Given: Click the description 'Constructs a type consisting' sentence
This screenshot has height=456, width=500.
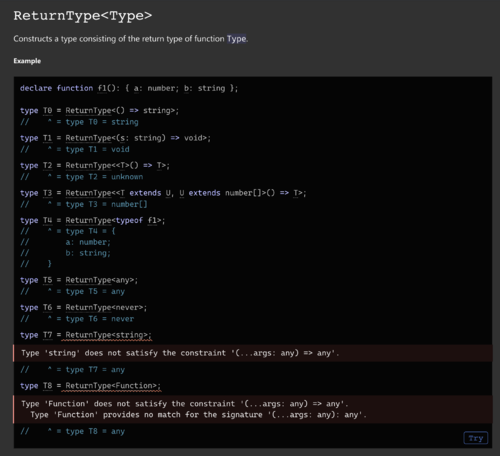Looking at the screenshot, I should click(131, 39).
